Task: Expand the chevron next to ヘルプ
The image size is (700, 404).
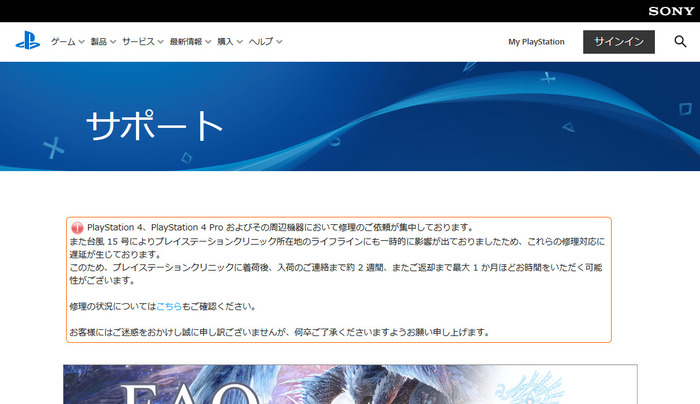Action: (279, 42)
